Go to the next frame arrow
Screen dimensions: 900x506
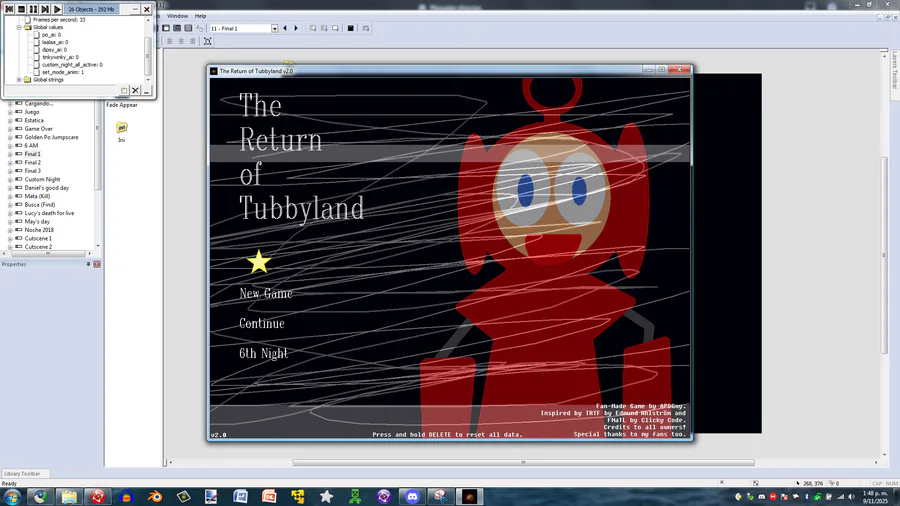[296, 28]
